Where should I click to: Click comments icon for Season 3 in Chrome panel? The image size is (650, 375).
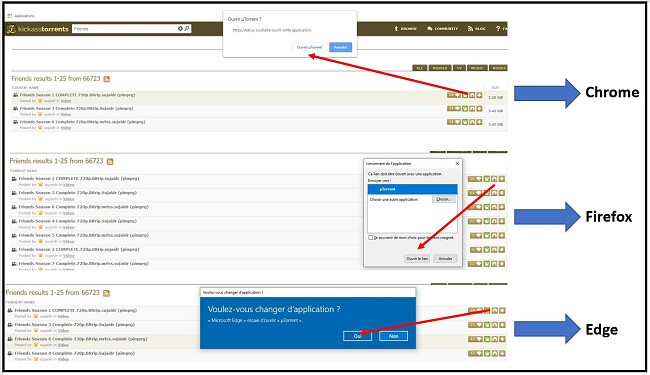pyautogui.click(x=454, y=109)
